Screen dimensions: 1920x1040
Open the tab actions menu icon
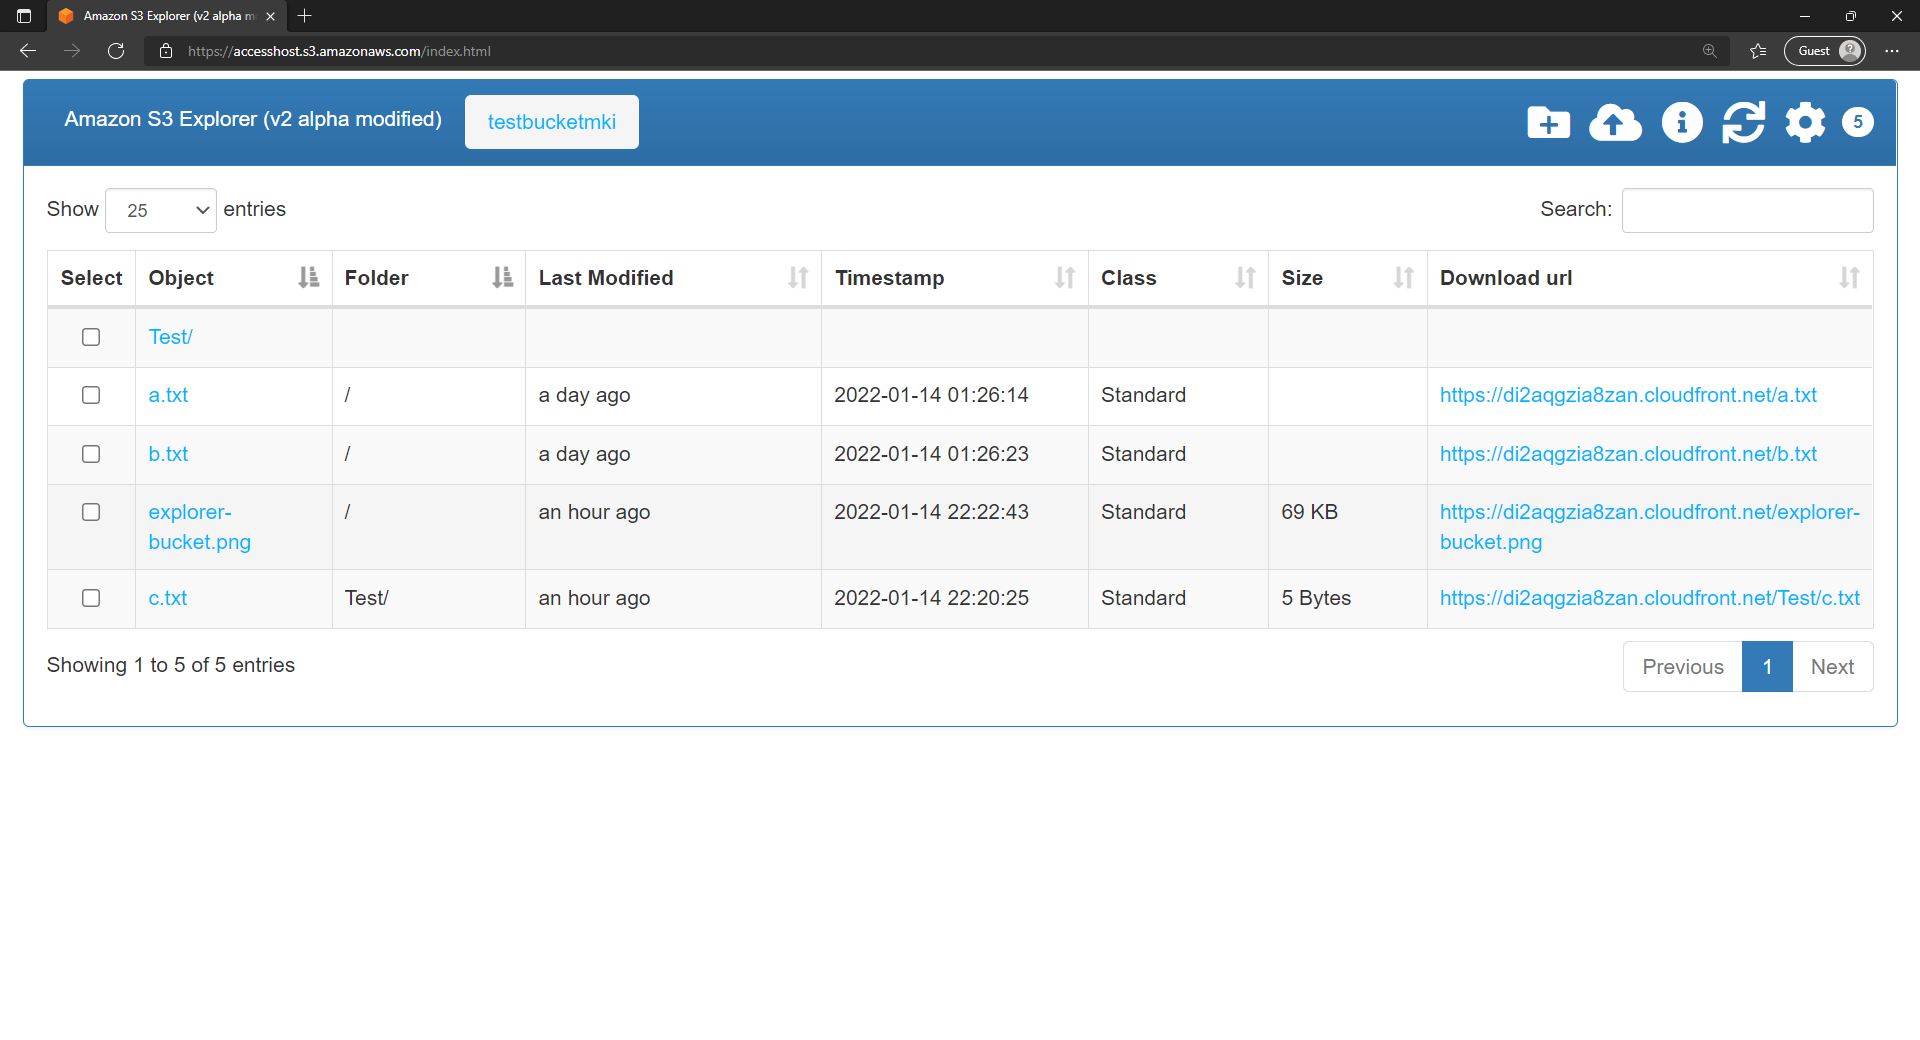24,16
